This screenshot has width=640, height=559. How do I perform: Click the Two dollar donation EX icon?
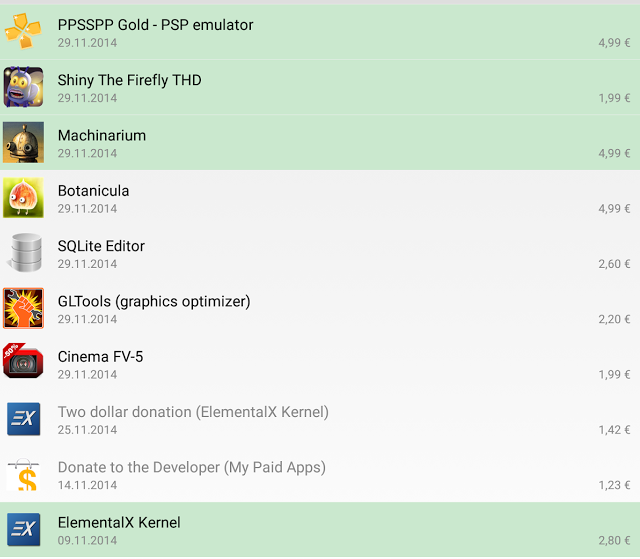click(x=23, y=419)
